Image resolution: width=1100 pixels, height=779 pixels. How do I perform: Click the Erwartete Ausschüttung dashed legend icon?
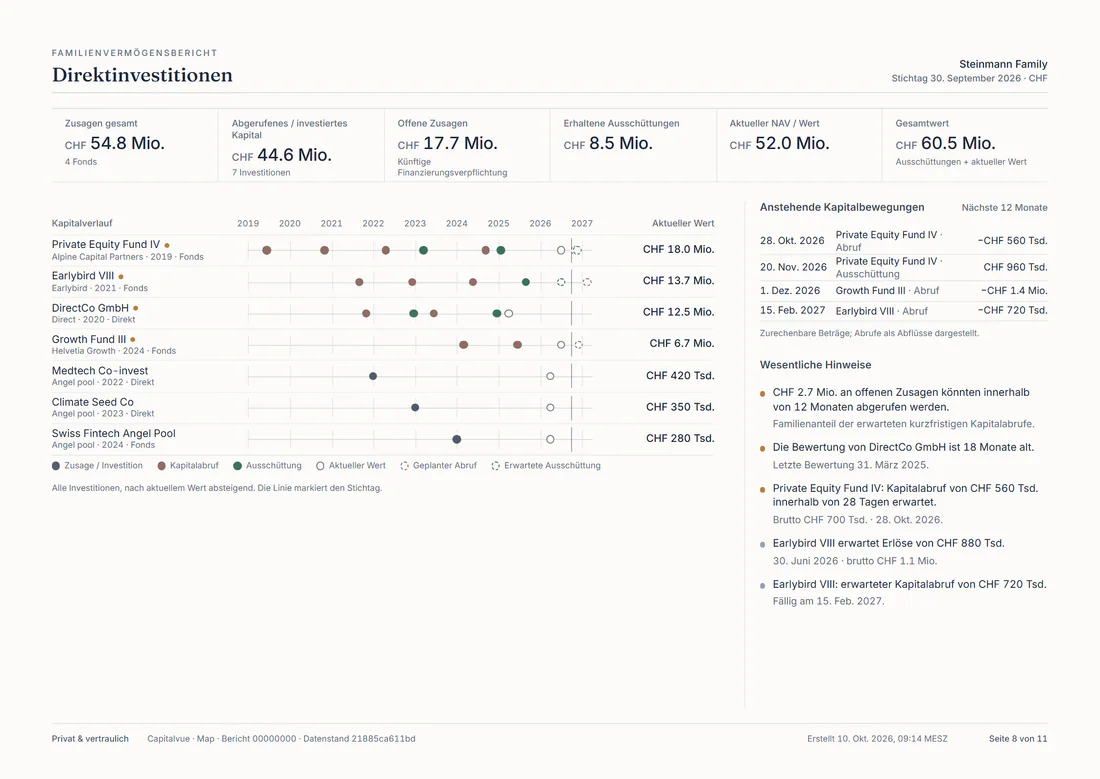tap(496, 466)
